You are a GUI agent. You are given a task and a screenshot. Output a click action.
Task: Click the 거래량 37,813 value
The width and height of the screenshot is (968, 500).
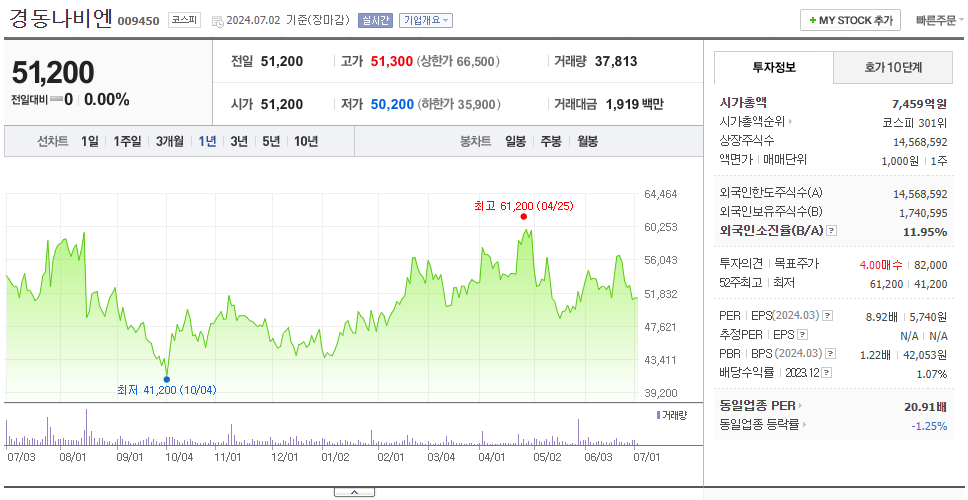pyautogui.click(x=616, y=62)
